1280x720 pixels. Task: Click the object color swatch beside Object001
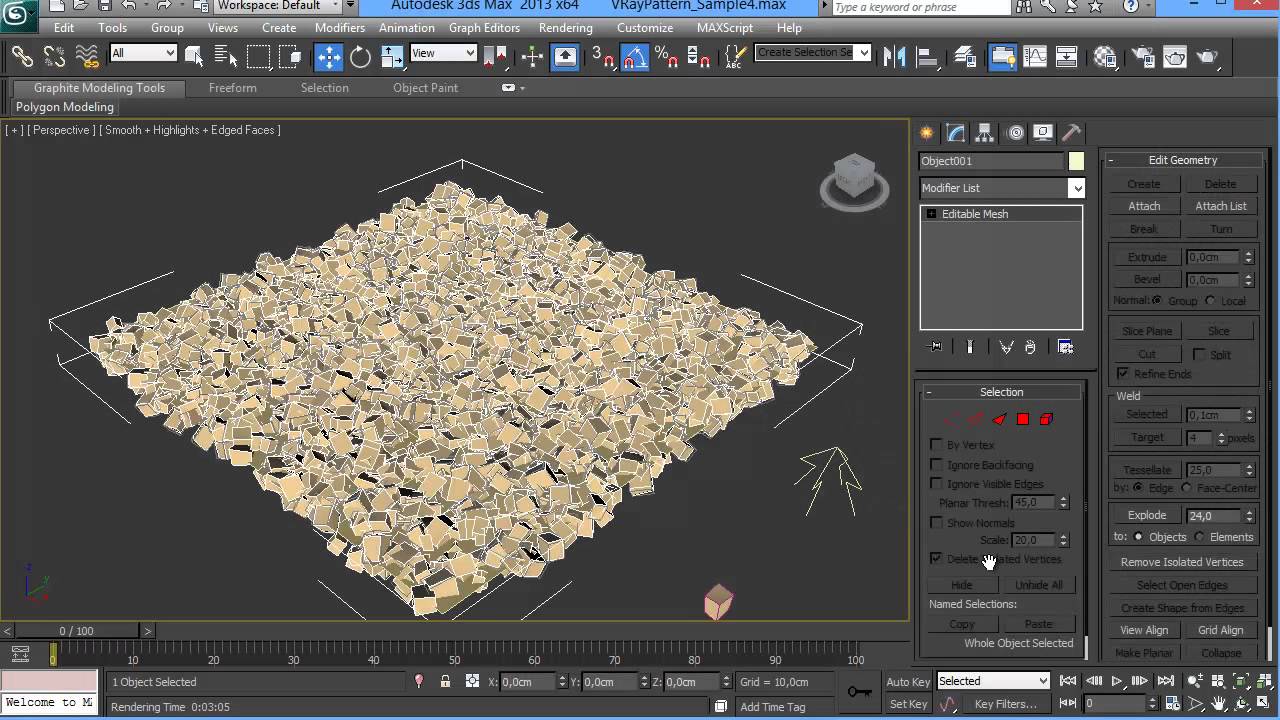click(x=1076, y=161)
